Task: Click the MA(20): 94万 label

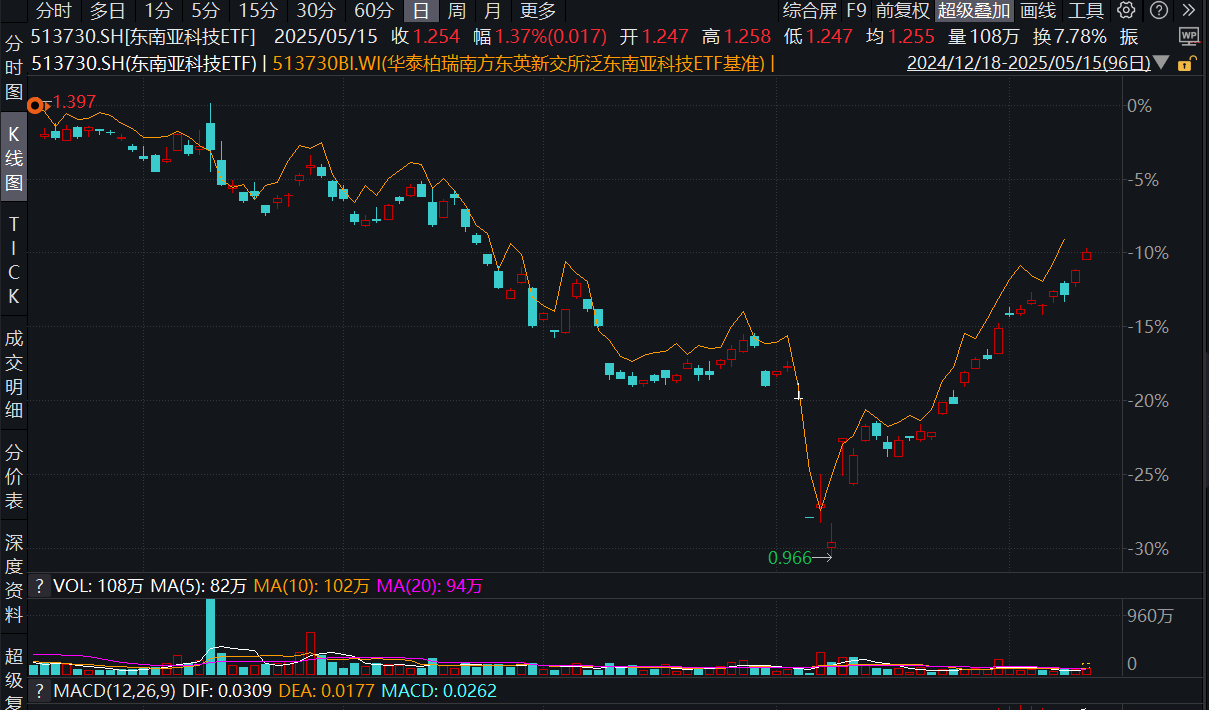Action: [429, 586]
